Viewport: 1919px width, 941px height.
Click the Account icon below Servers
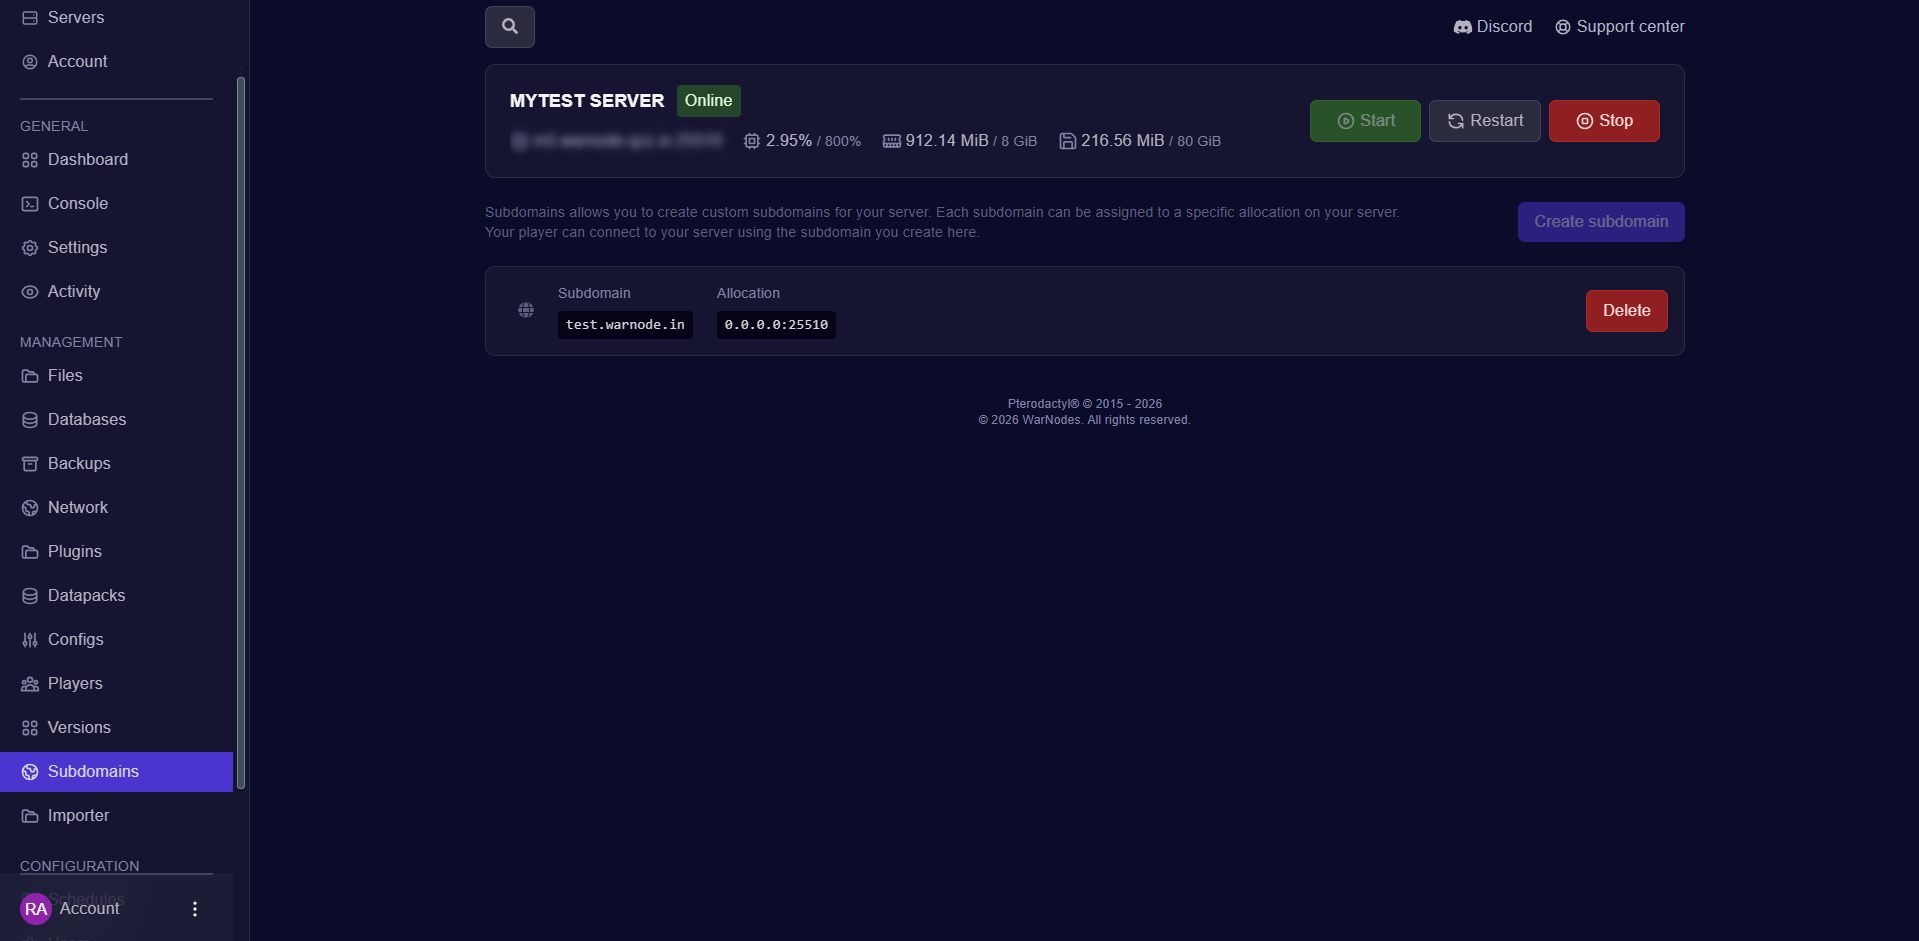tap(30, 62)
